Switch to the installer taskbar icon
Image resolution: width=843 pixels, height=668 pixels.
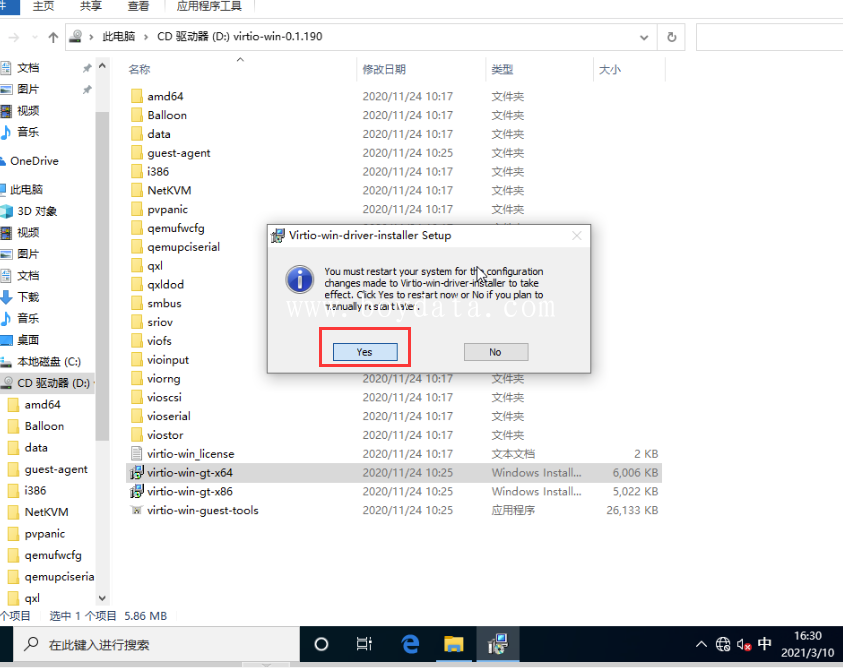click(x=498, y=644)
